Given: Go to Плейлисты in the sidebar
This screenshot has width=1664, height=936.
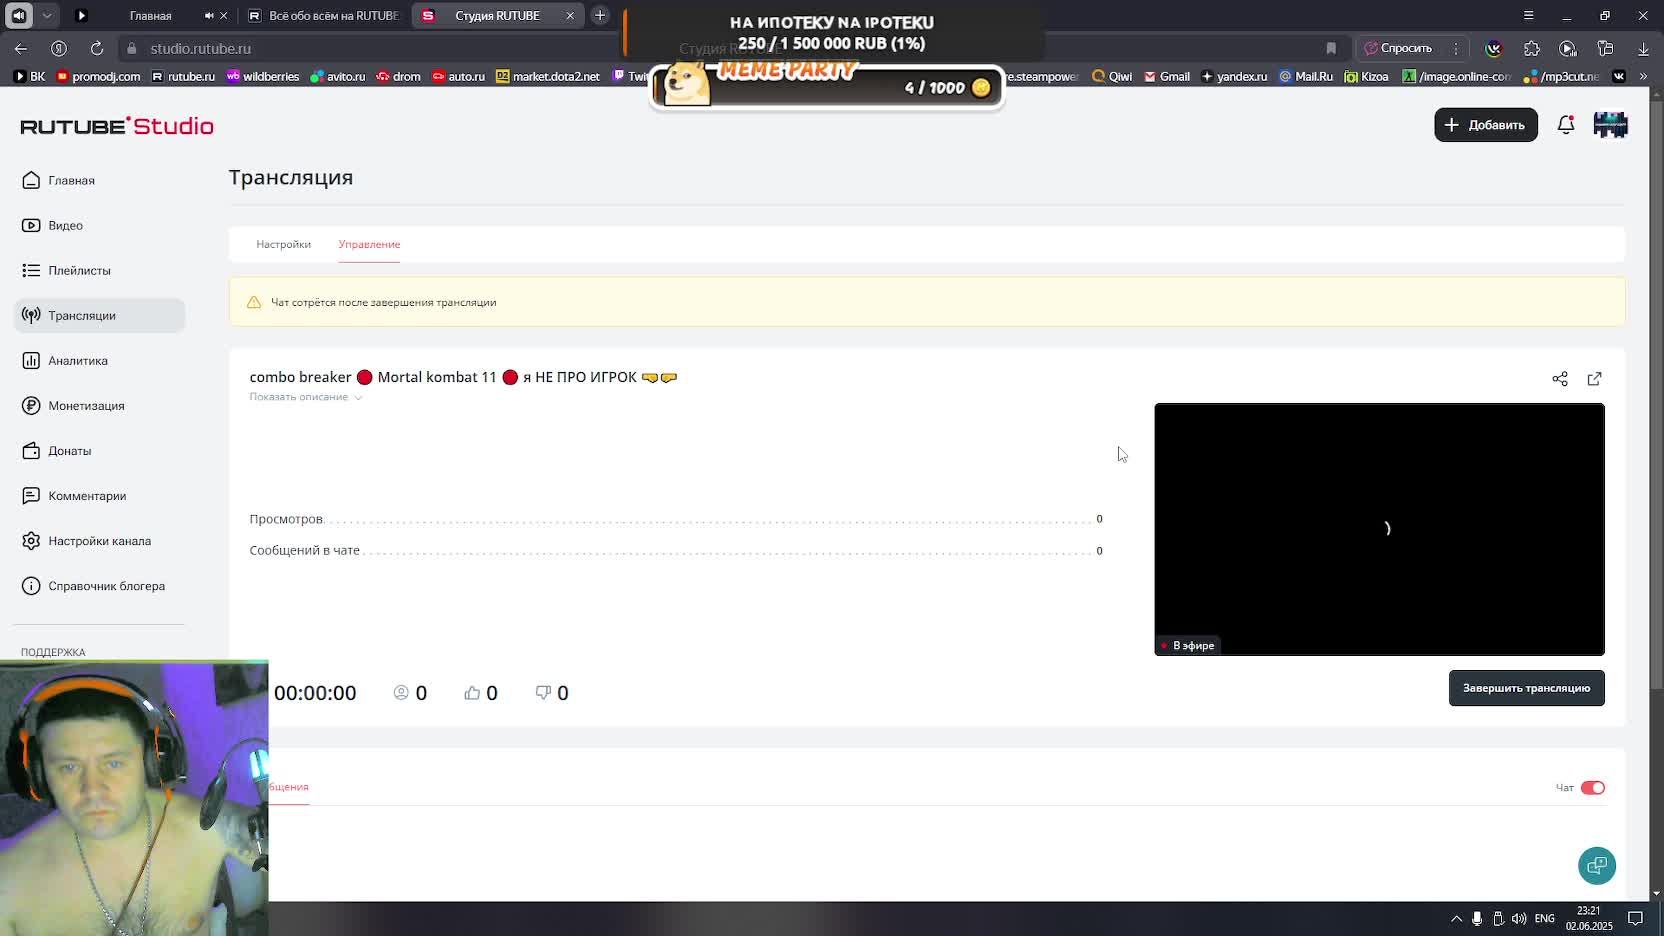Looking at the screenshot, I should [x=99, y=270].
